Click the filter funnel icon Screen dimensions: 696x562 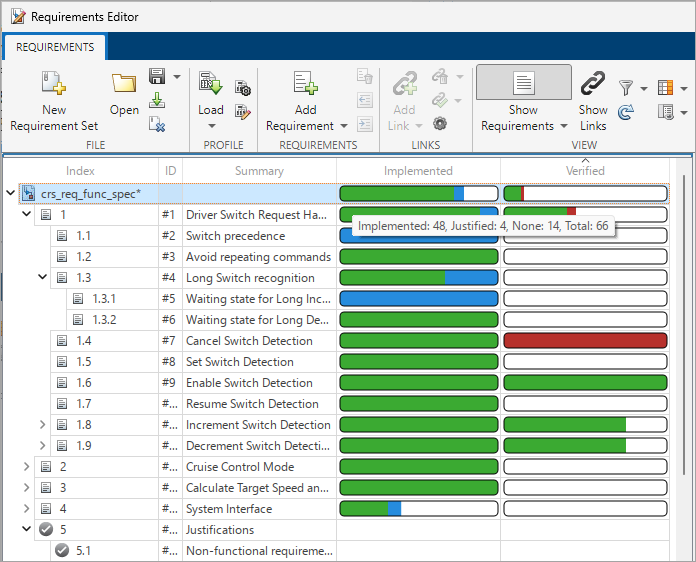(627, 89)
